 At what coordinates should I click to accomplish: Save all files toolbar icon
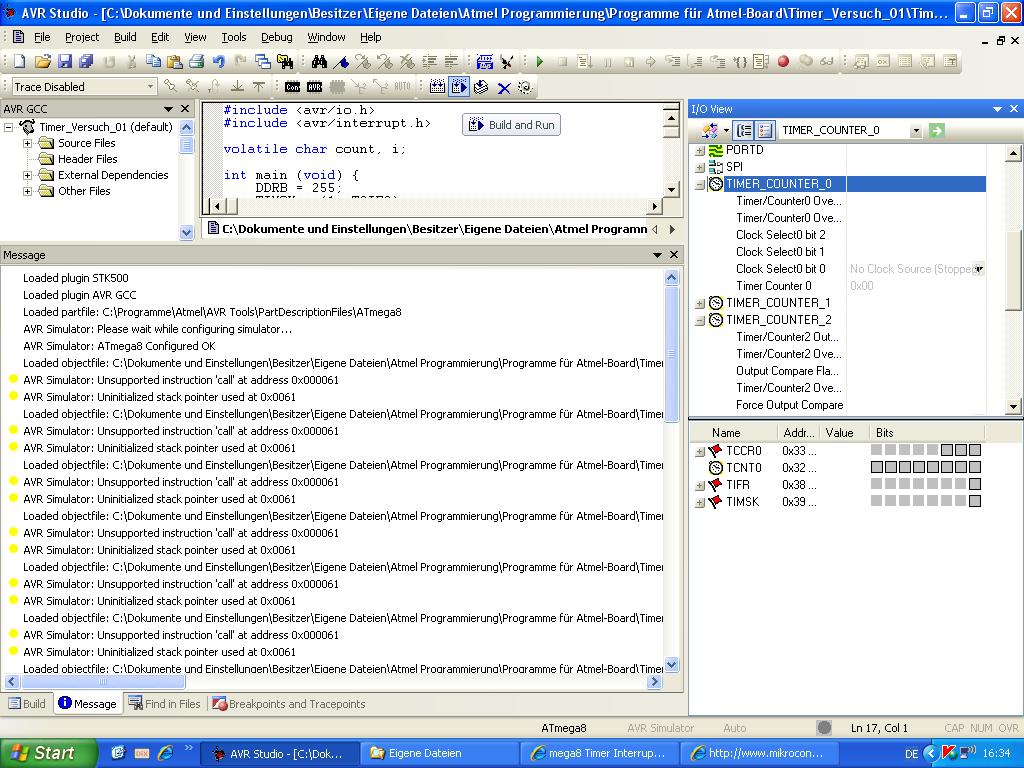tap(86, 61)
